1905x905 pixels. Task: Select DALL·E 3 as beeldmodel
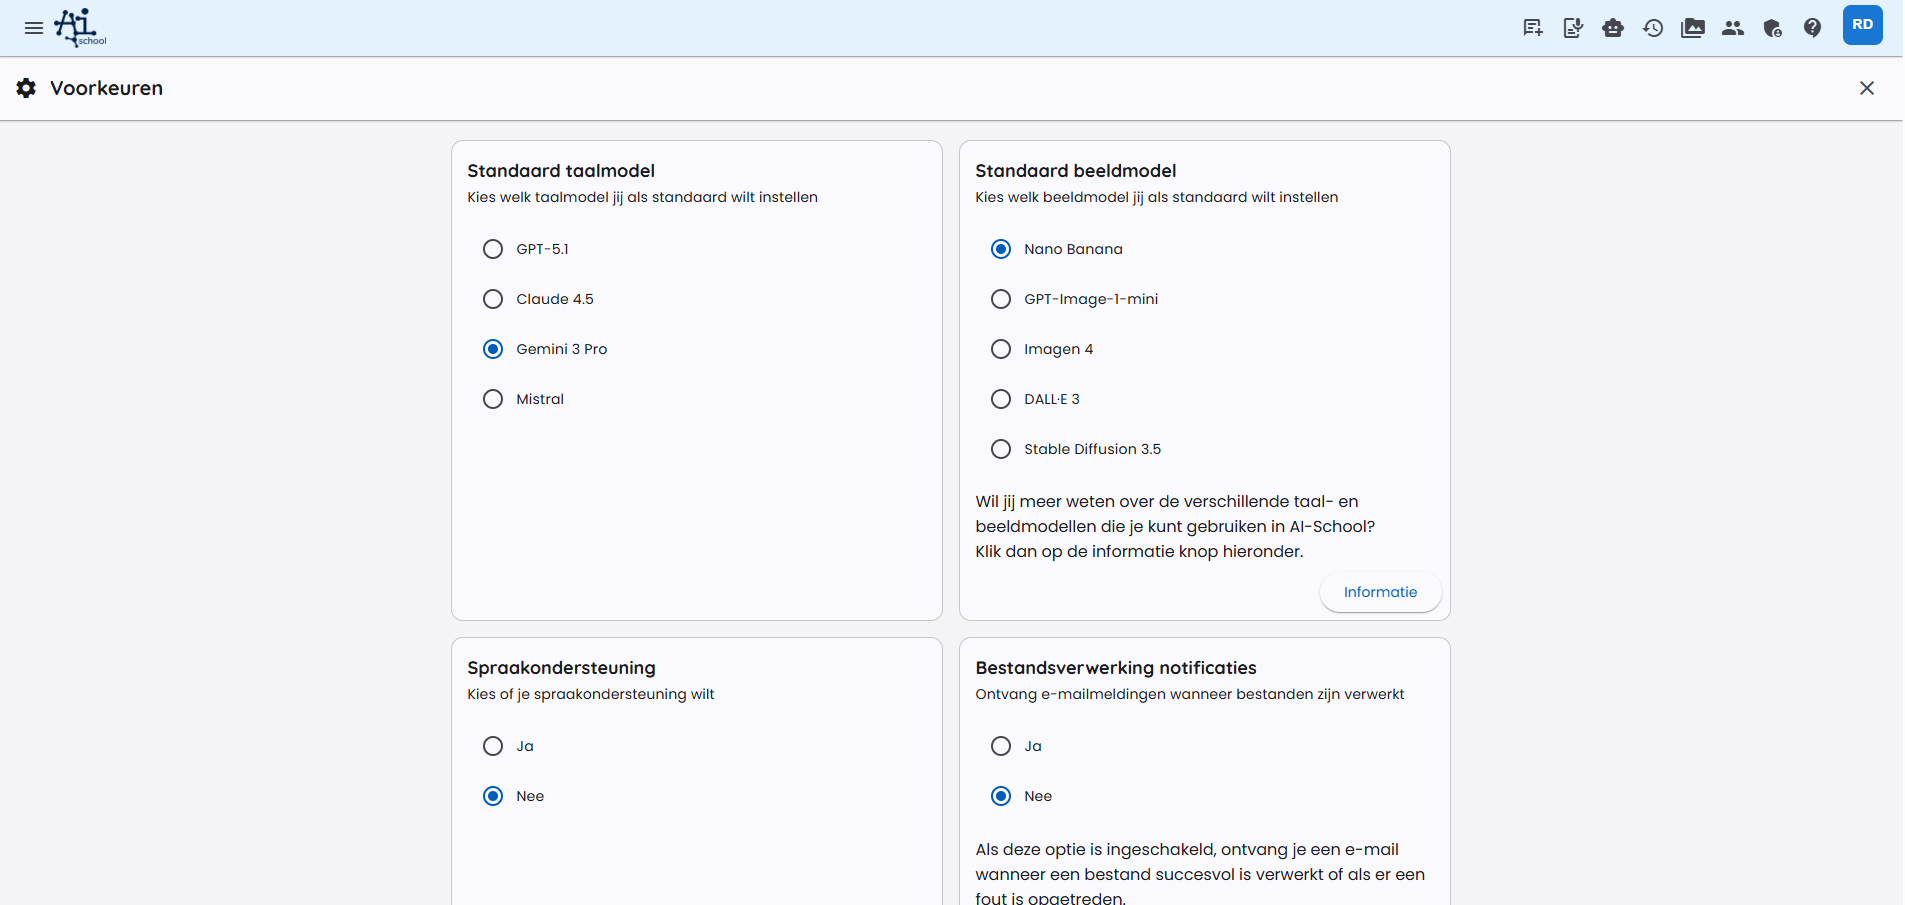[1001, 399]
